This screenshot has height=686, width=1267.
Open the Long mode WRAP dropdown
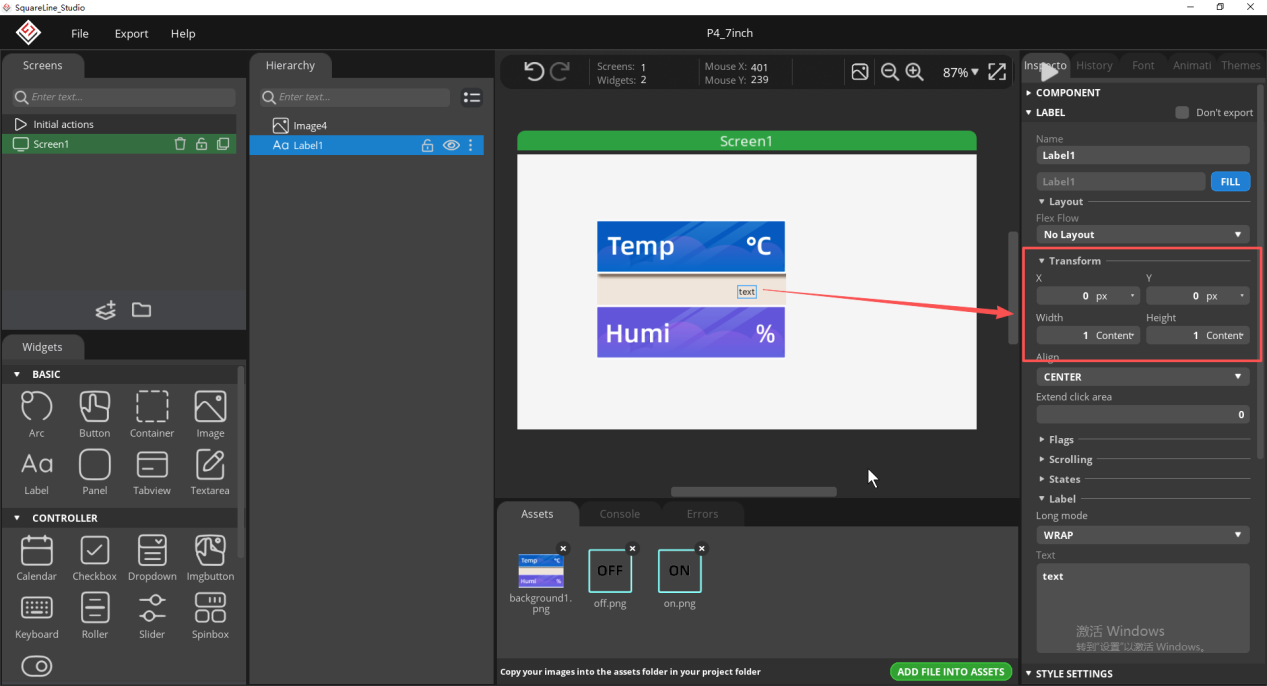tap(1142, 535)
